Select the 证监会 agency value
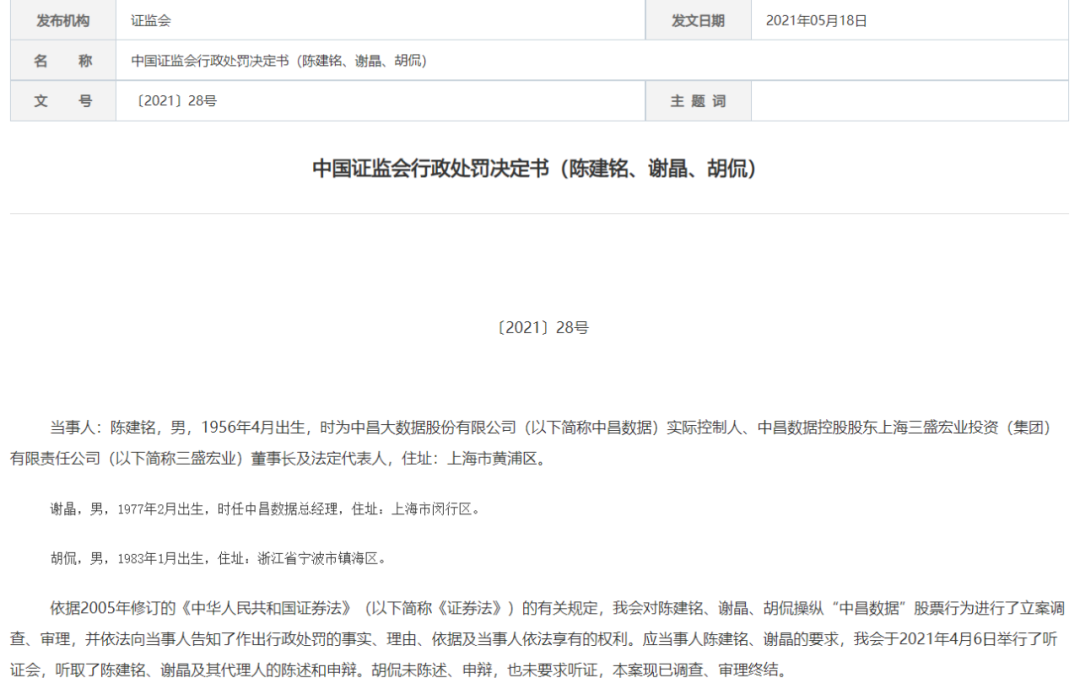This screenshot has height=694, width=1080. coord(151,21)
